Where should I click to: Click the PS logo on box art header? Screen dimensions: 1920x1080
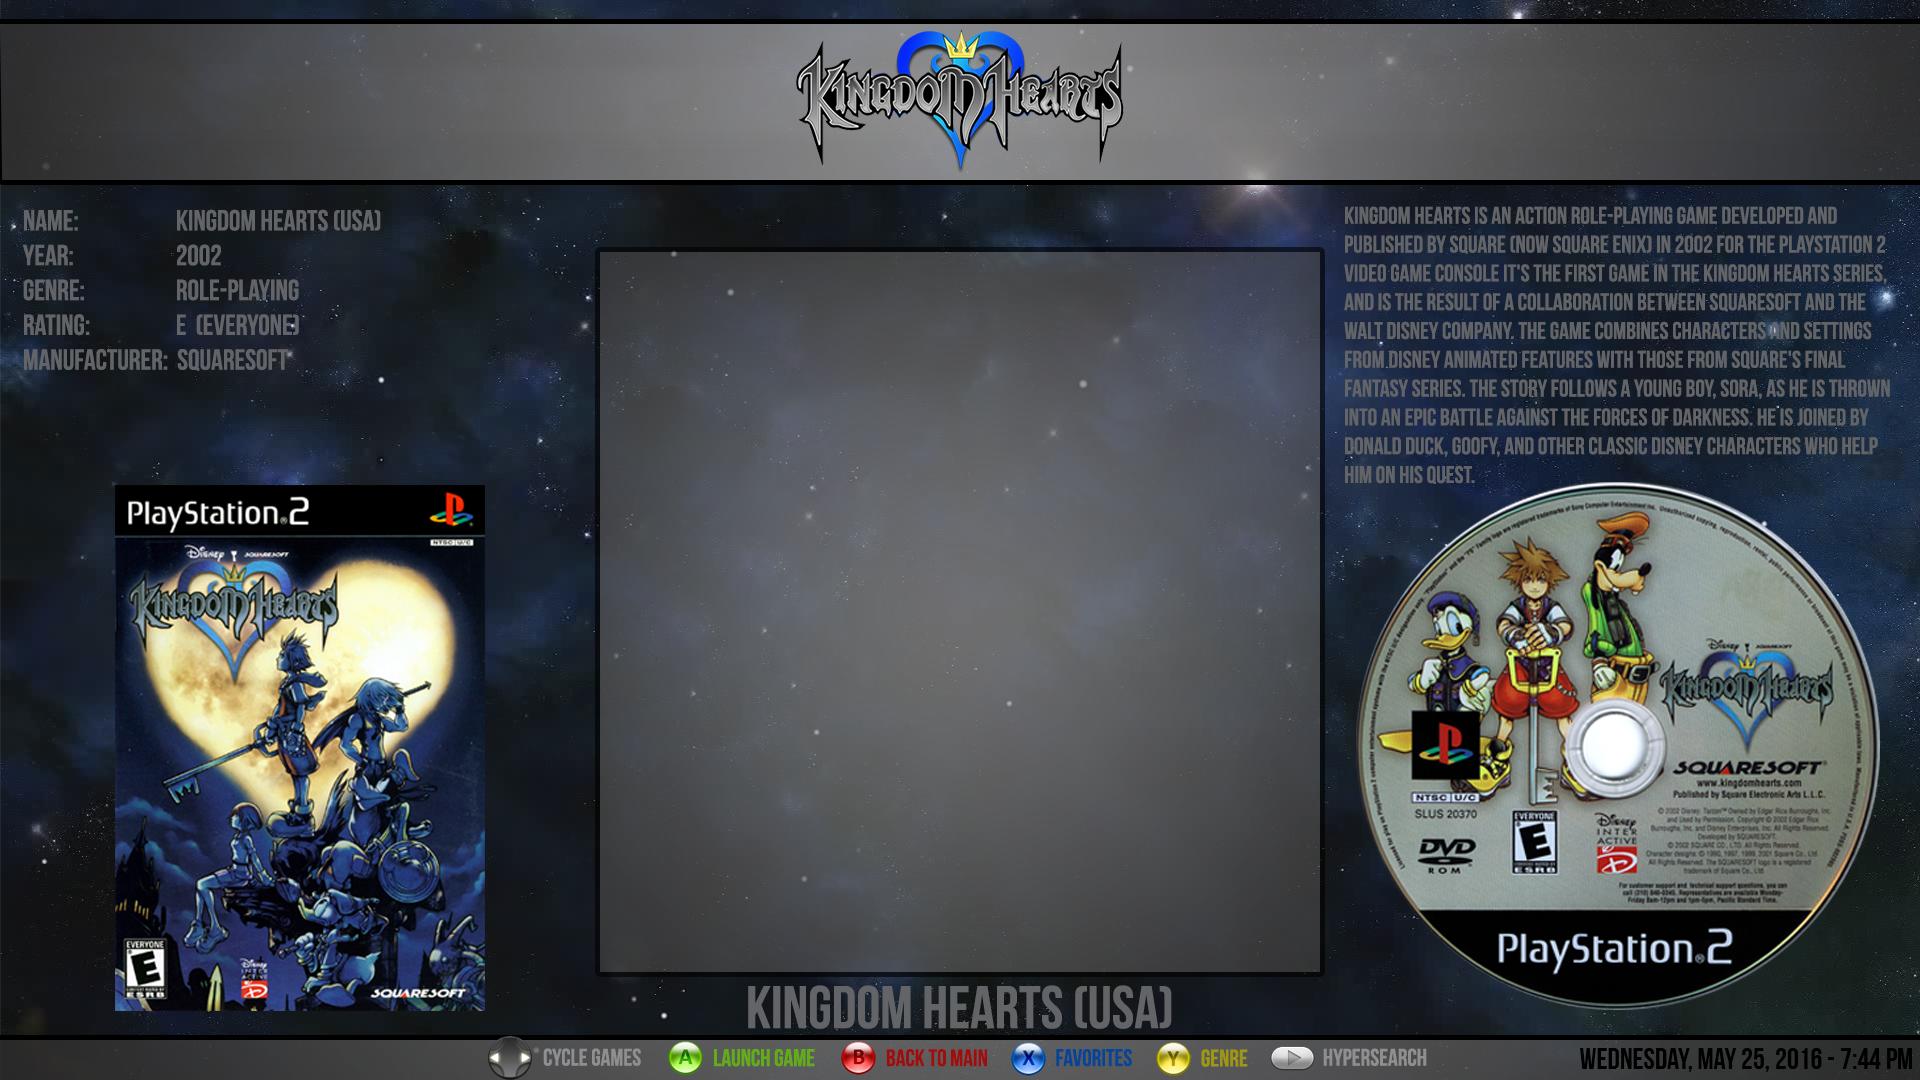pyautogui.click(x=450, y=510)
